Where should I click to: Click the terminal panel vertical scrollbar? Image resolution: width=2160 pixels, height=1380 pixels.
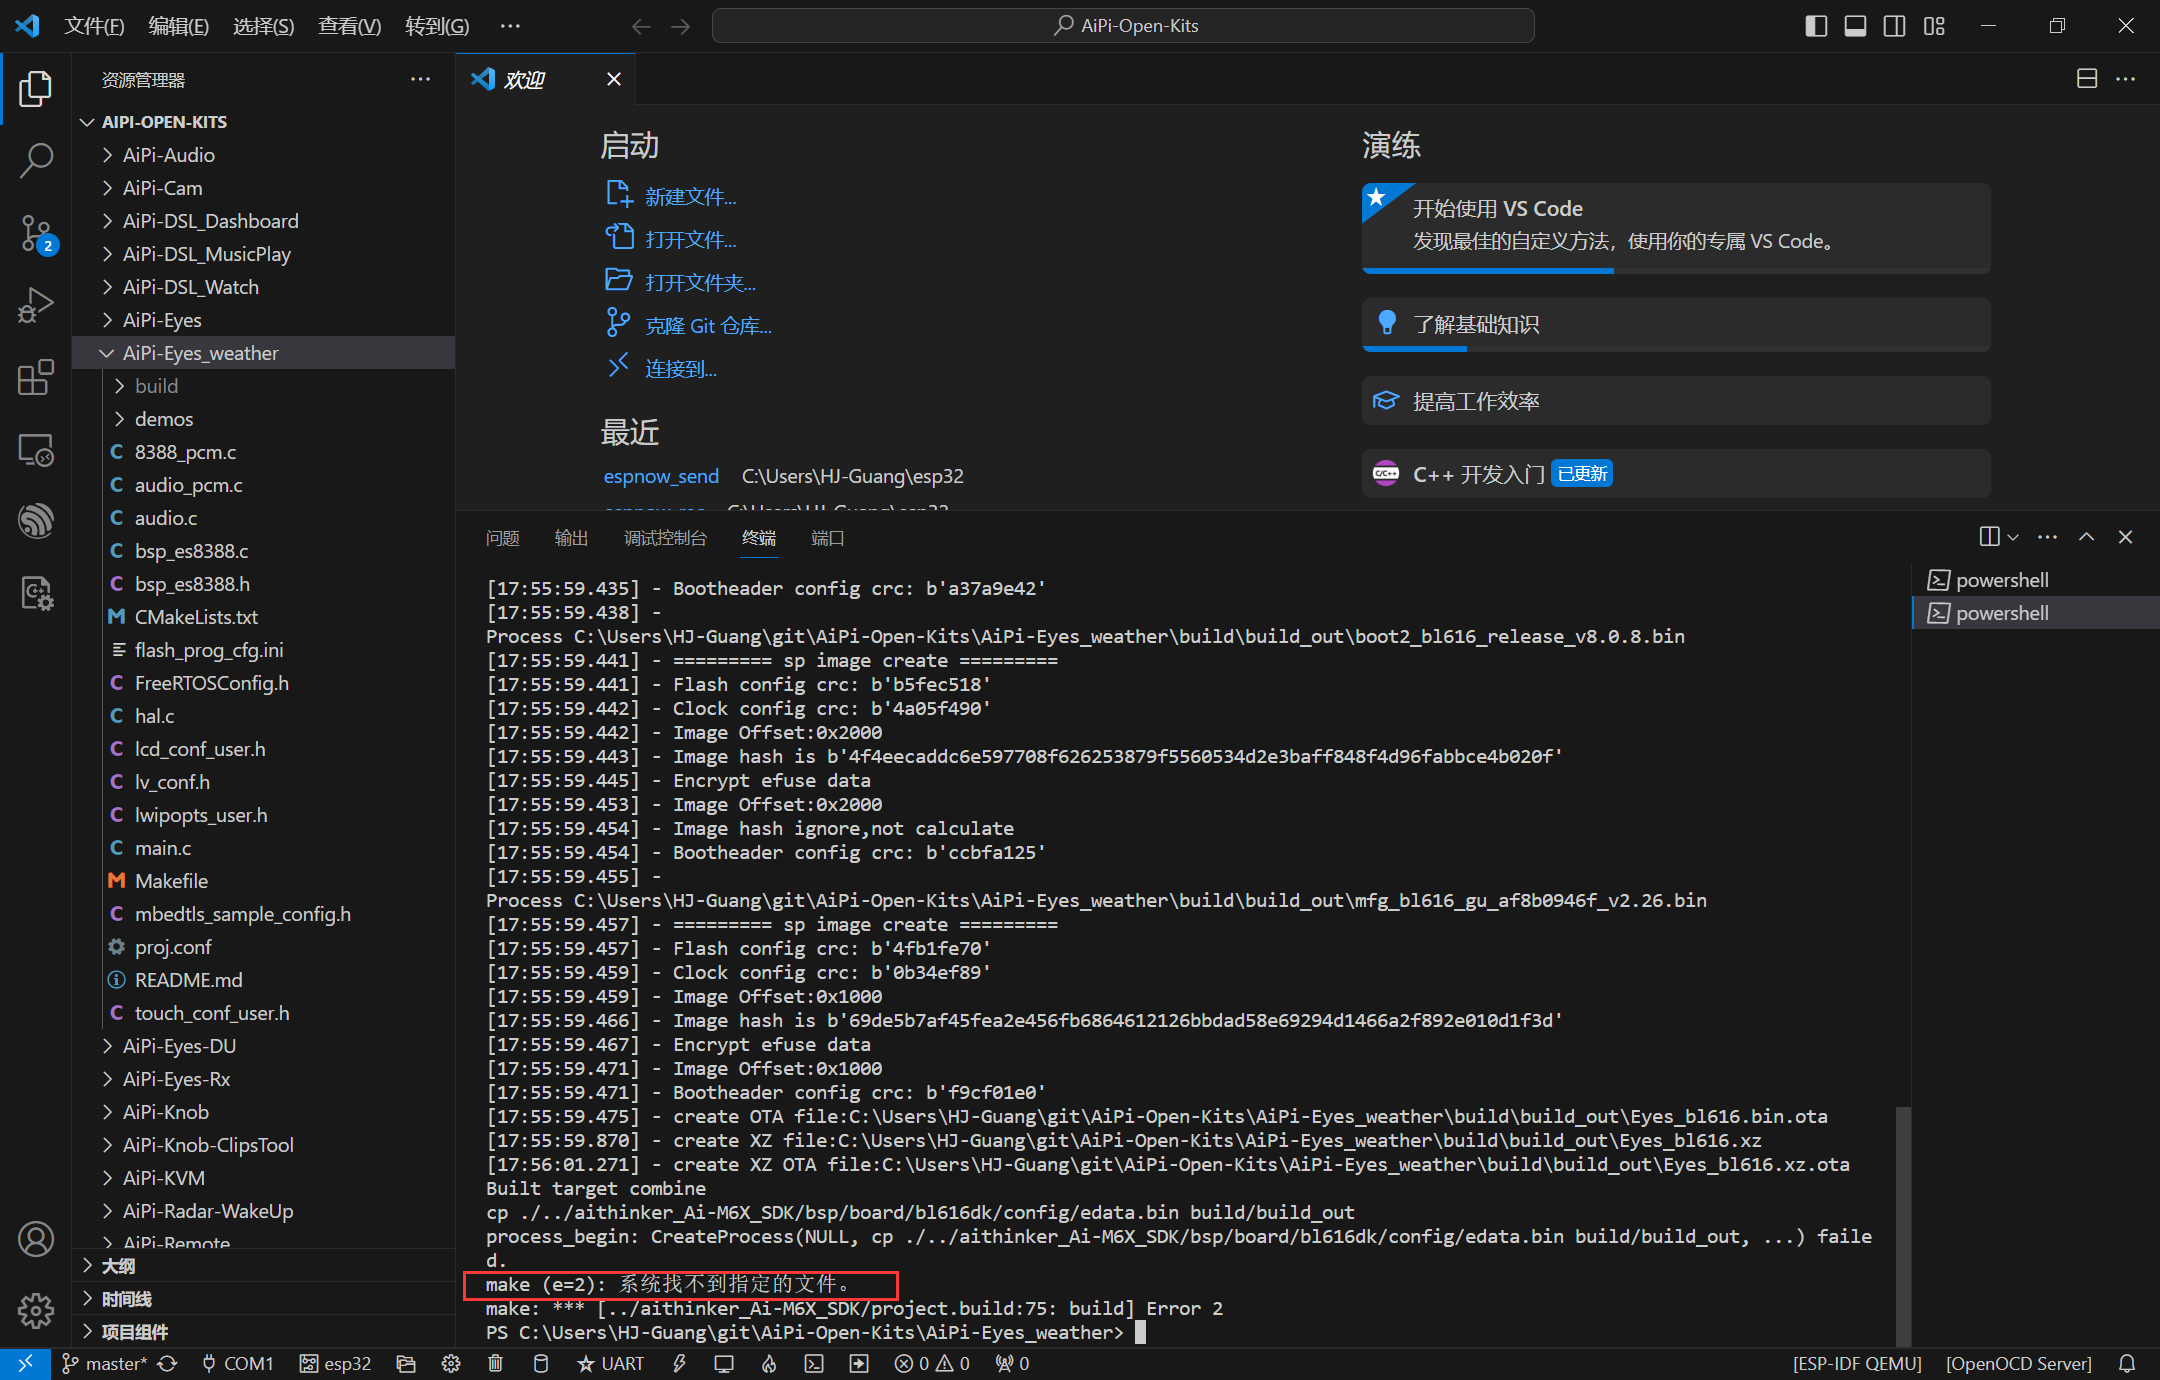tap(1904, 1226)
